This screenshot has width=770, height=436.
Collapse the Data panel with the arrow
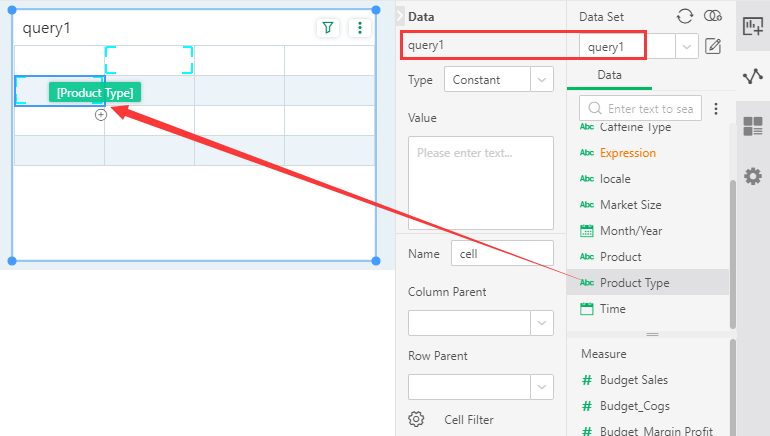tap(399, 17)
